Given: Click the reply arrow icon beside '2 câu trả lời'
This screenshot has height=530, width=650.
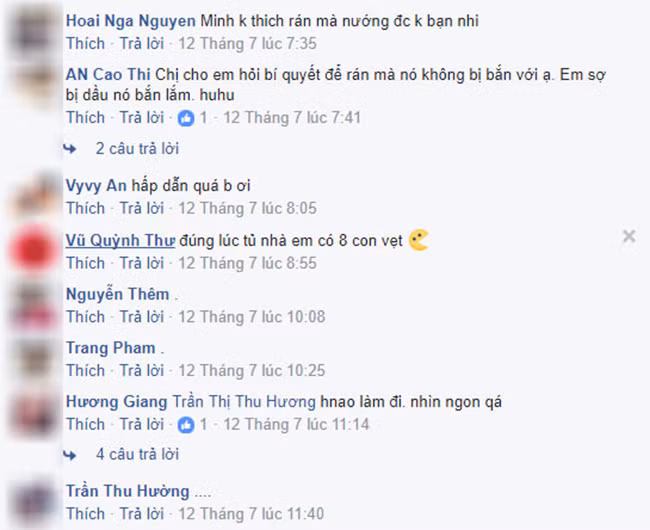Looking at the screenshot, I should tap(70, 149).
